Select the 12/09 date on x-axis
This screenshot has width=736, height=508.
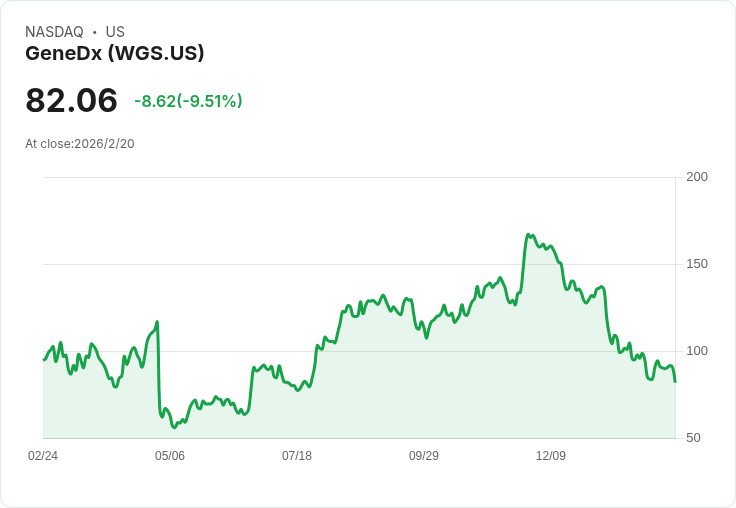click(551, 456)
